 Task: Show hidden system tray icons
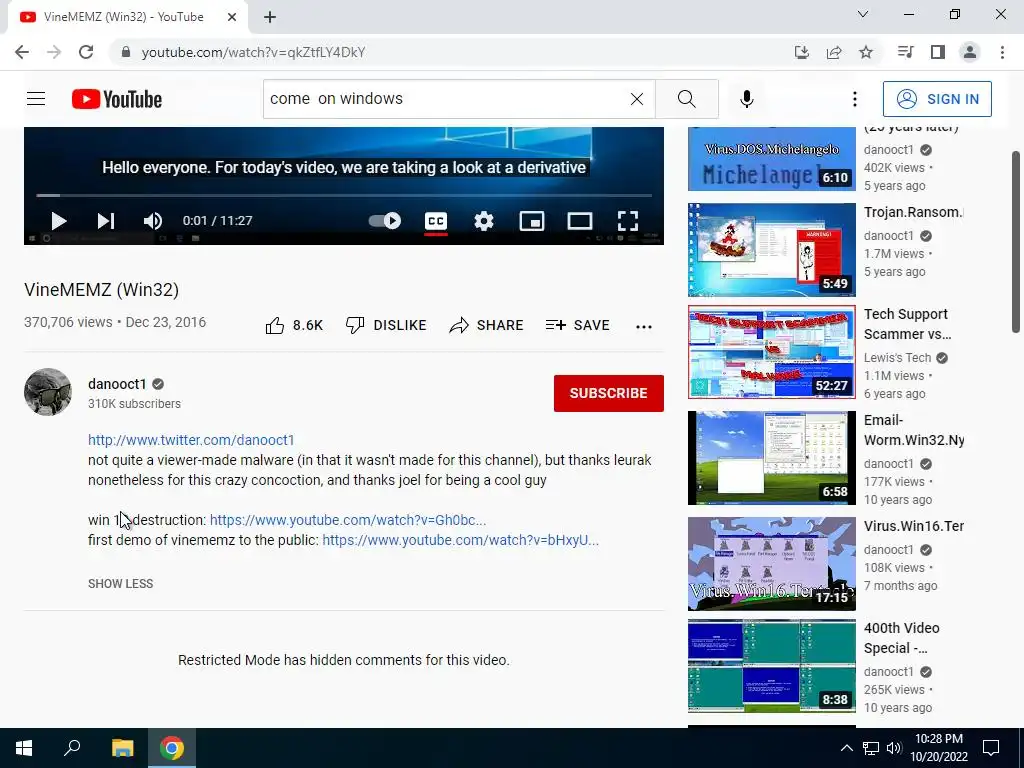846,748
